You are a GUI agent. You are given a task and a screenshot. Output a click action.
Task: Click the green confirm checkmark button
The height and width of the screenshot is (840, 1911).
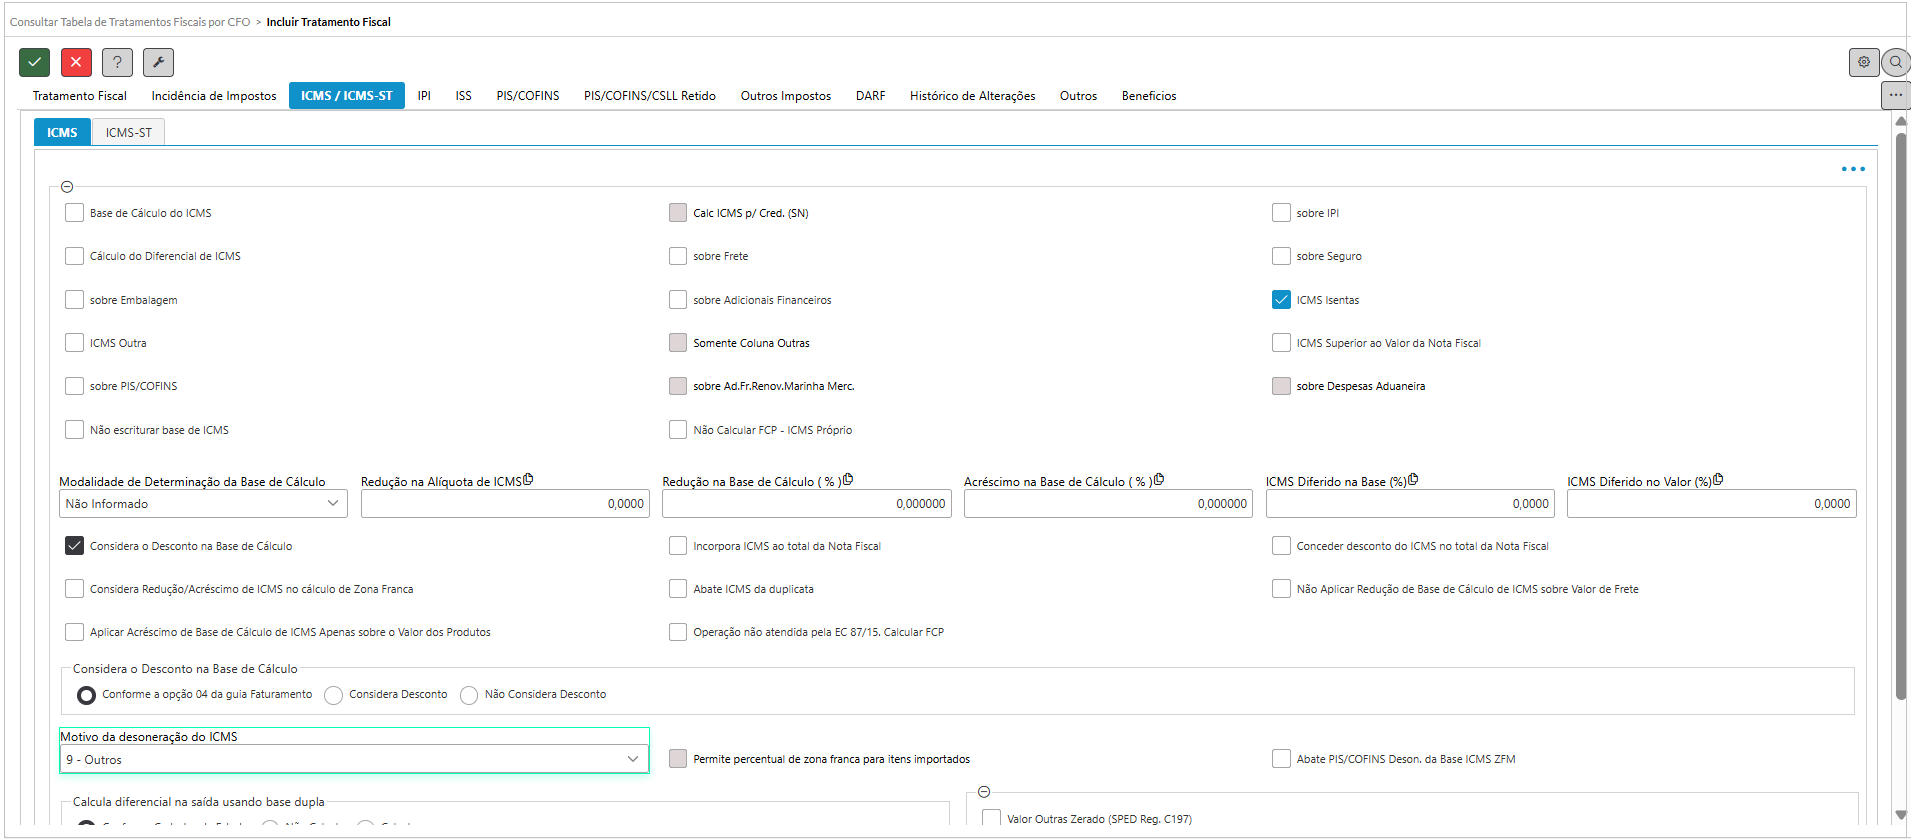pyautogui.click(x=34, y=62)
